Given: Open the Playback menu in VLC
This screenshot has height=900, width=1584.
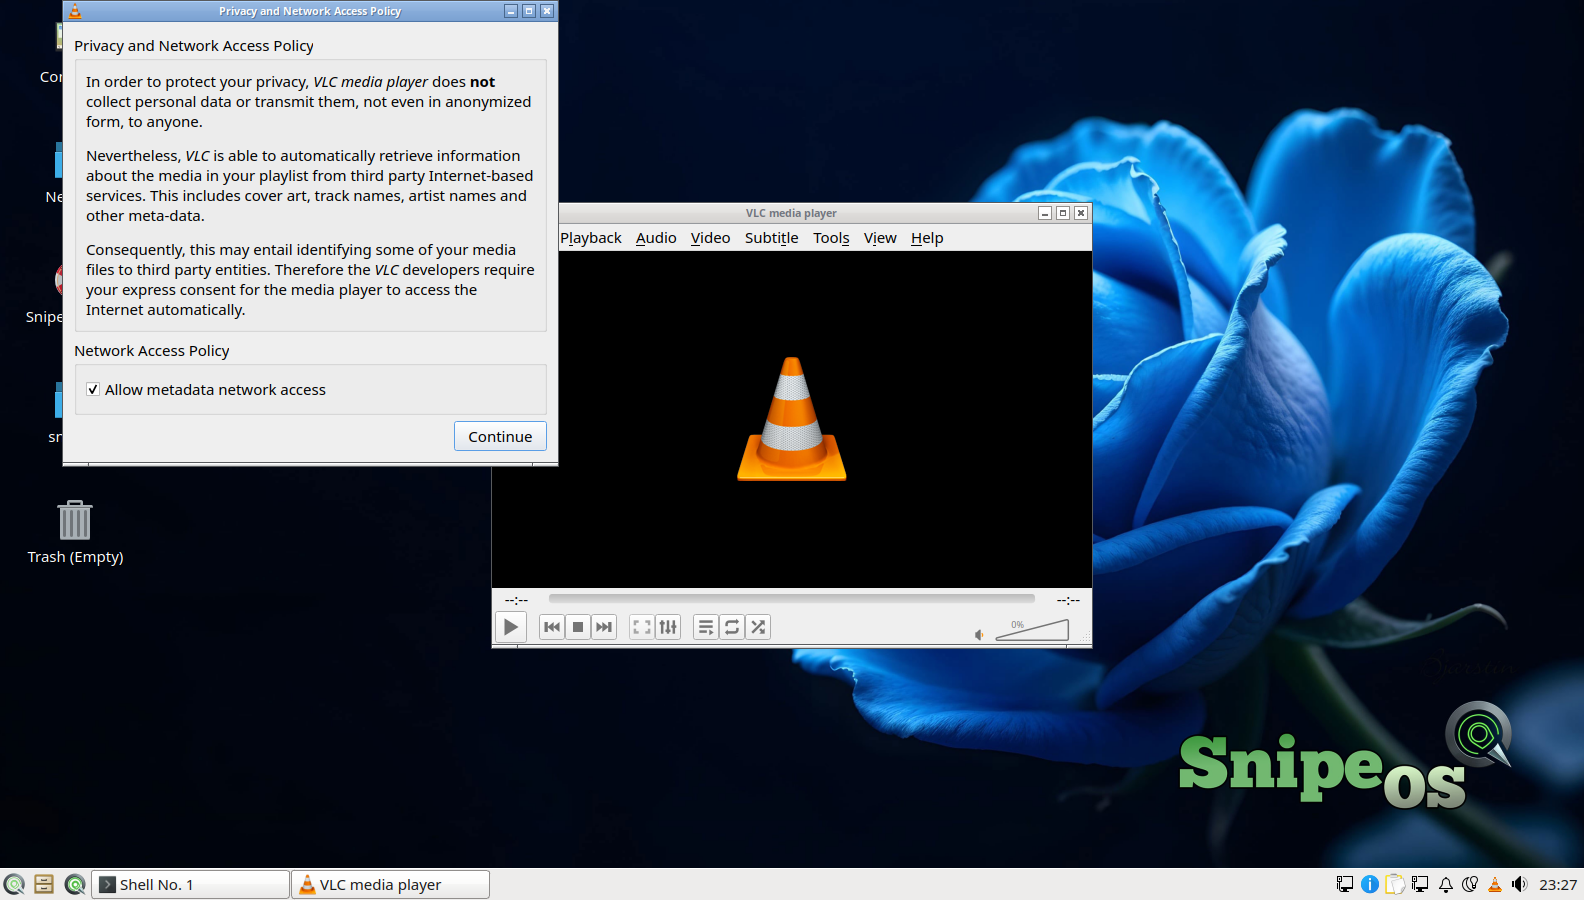Looking at the screenshot, I should point(591,238).
